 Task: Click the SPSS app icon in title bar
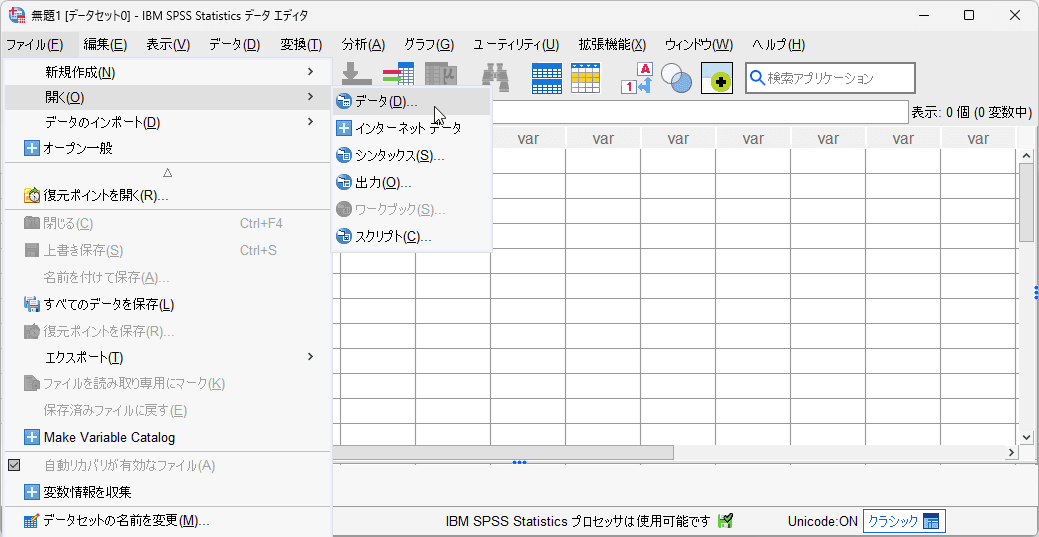click(17, 15)
